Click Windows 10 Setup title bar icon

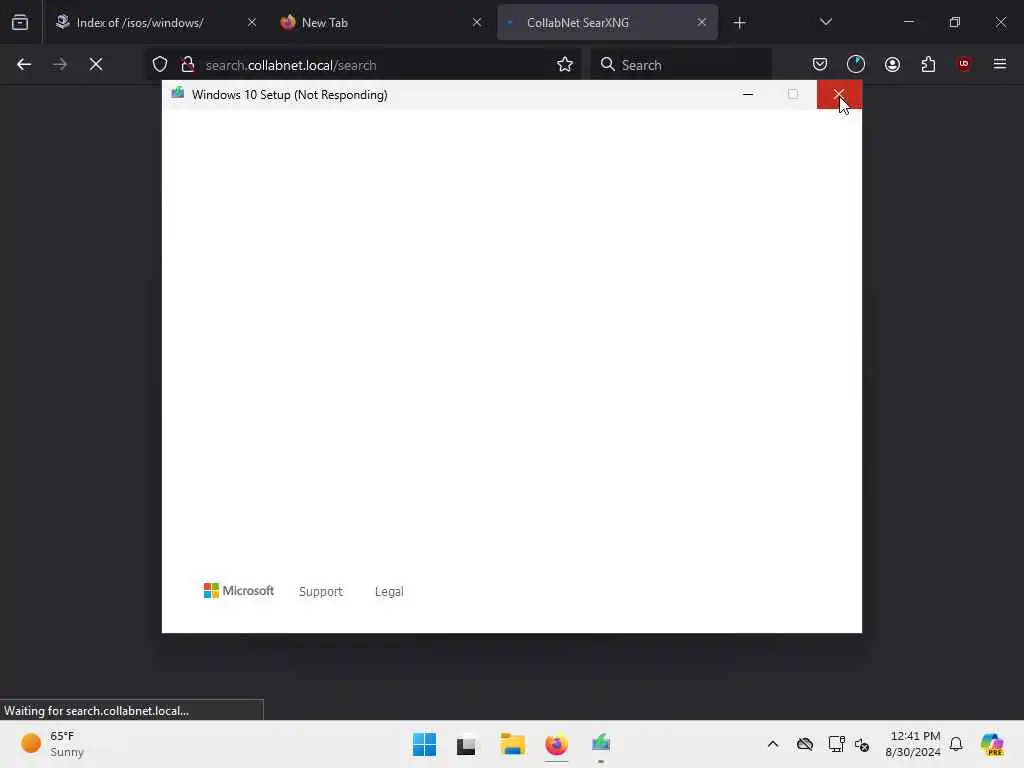click(x=178, y=93)
